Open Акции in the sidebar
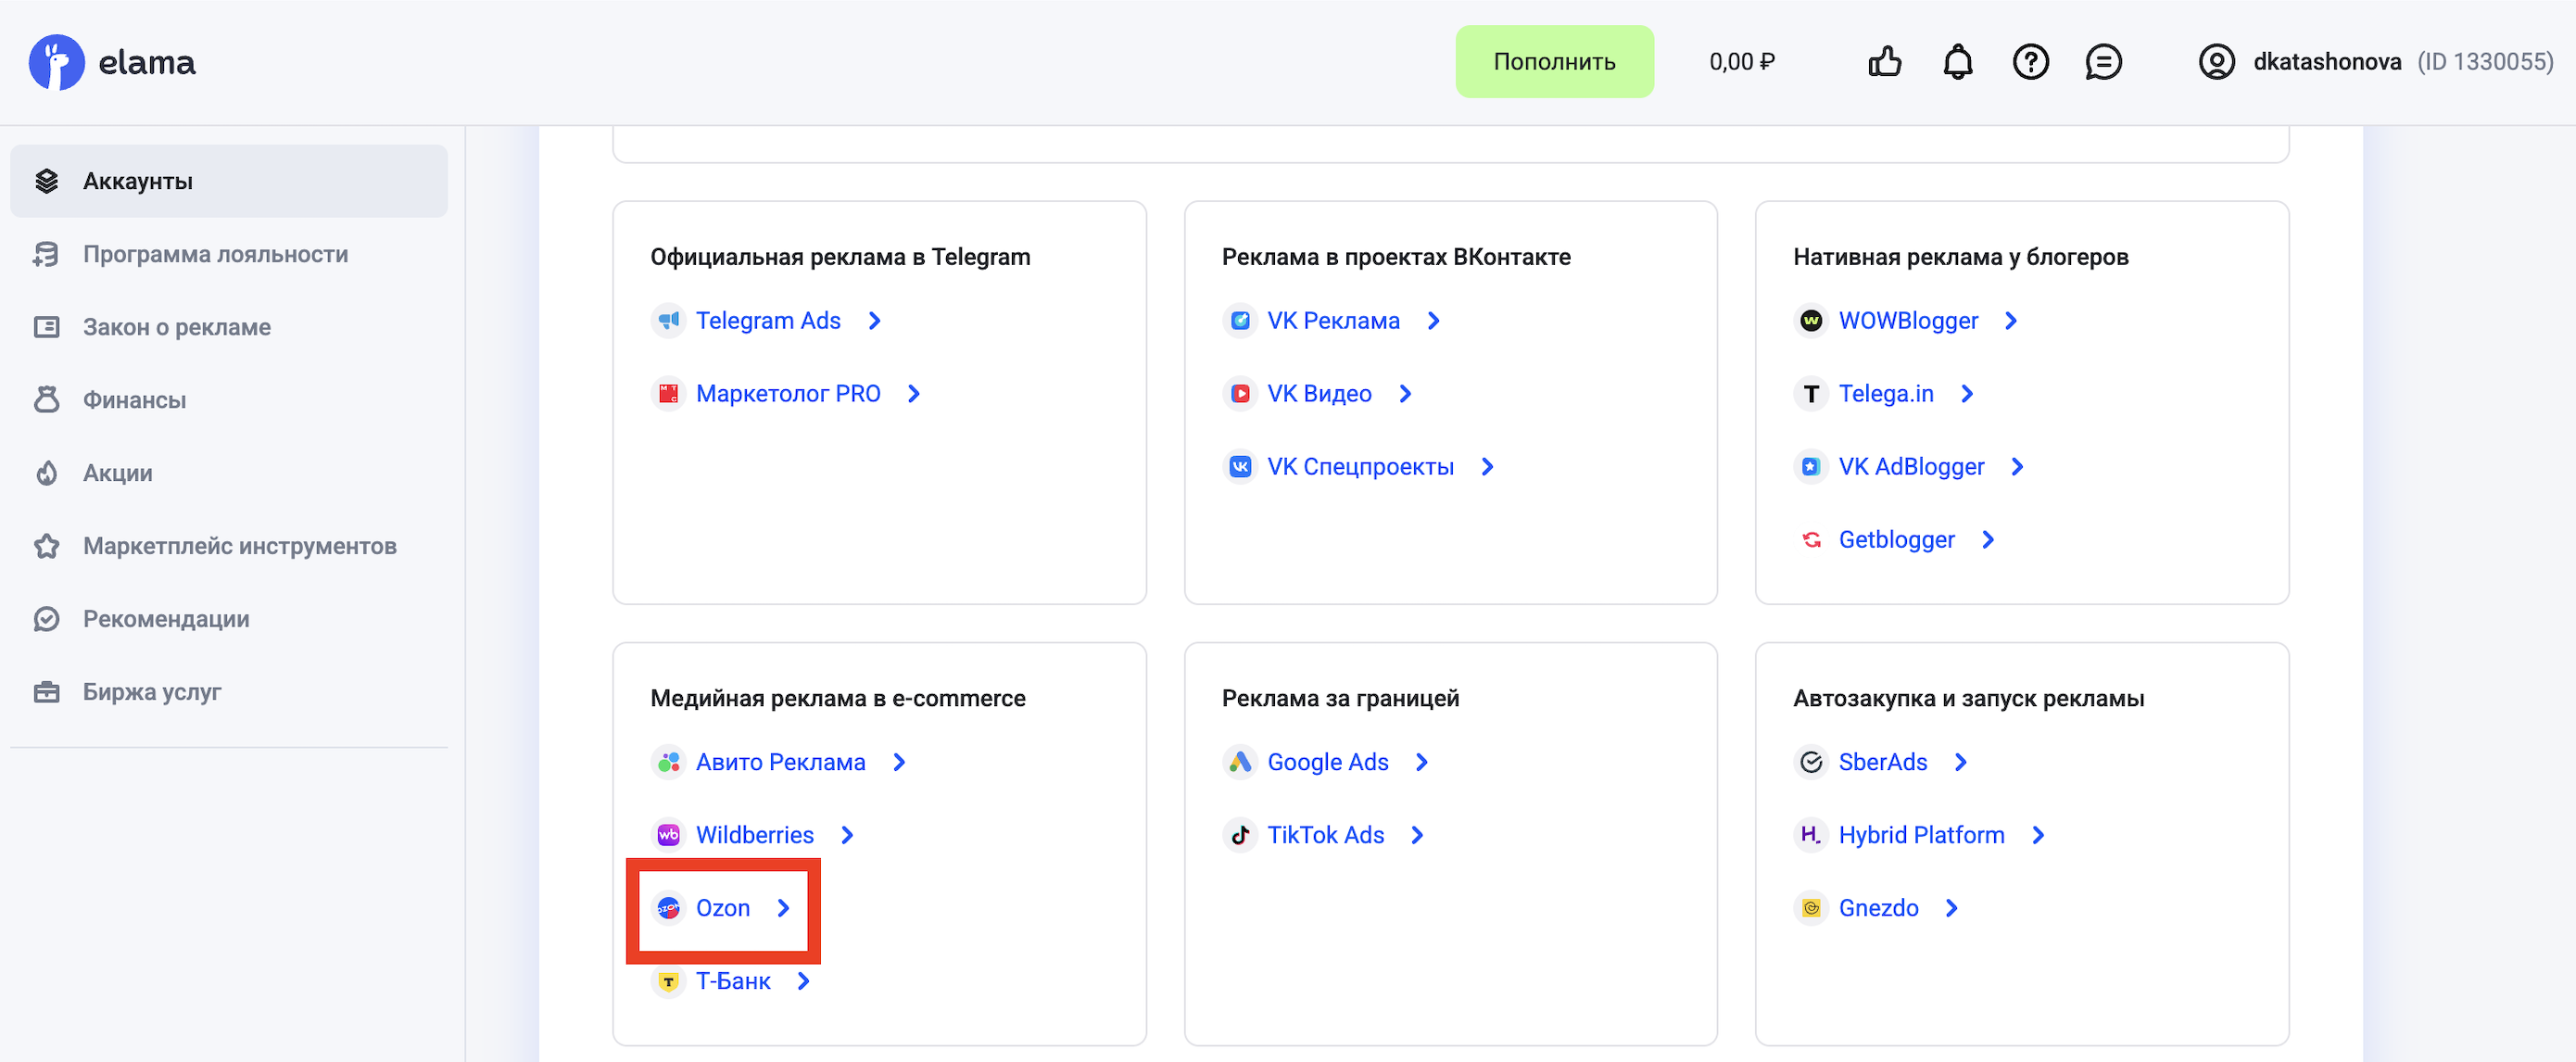 click(x=229, y=473)
